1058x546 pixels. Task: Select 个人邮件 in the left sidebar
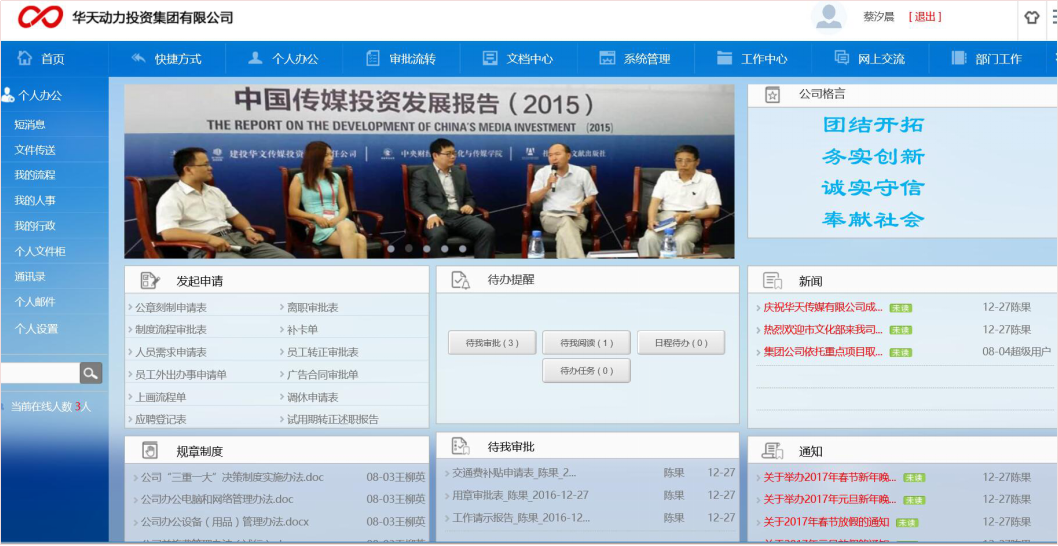35,302
